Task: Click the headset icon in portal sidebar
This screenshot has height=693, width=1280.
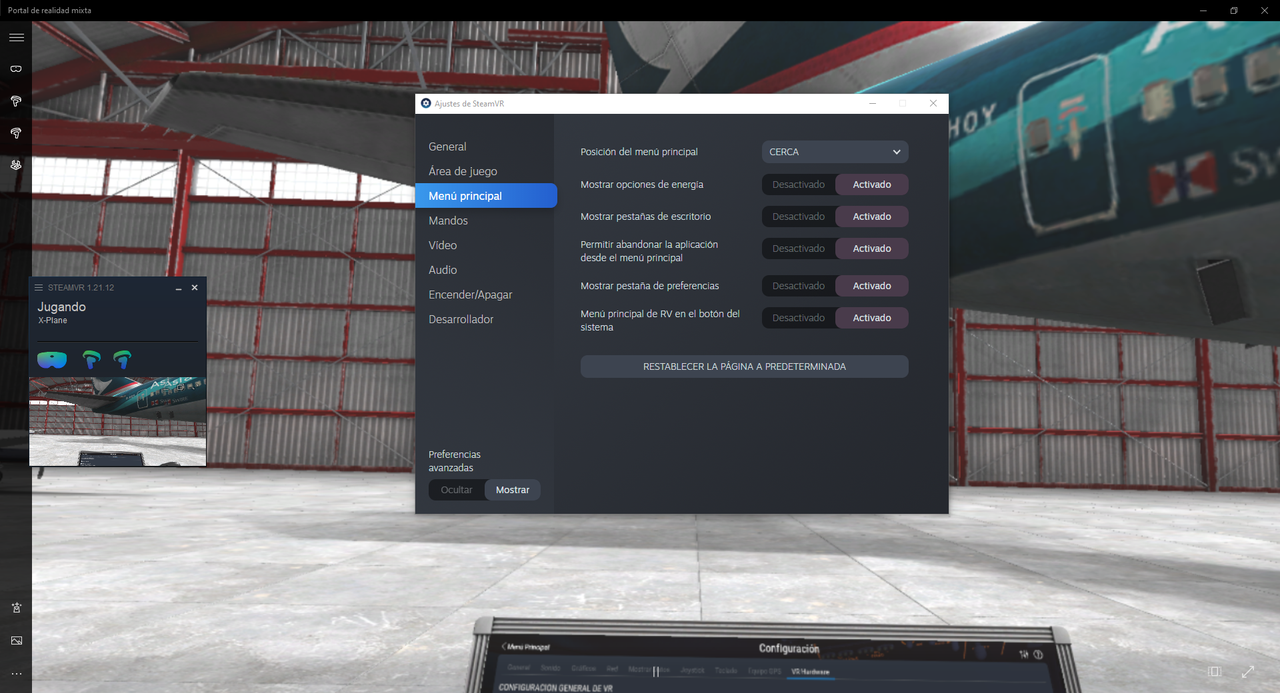Action: tap(16, 69)
